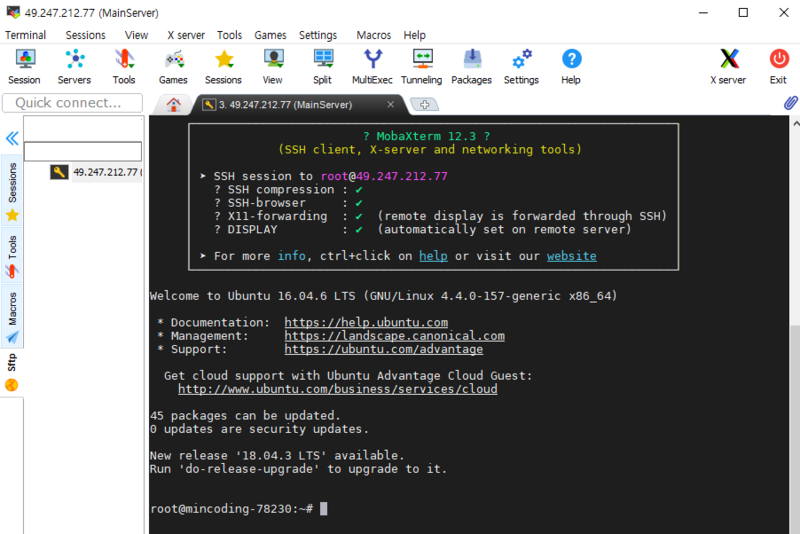The image size is (800, 534).
Task: Launch the Games toolbar icon
Action: coord(173,66)
